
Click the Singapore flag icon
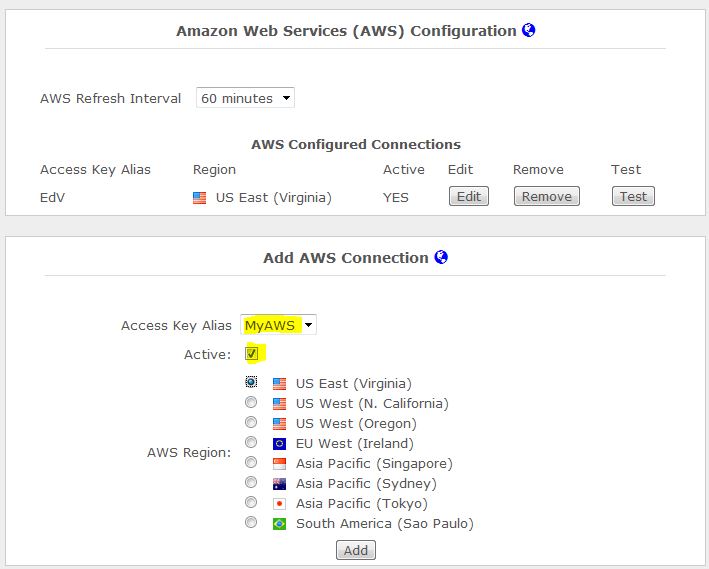tap(279, 464)
